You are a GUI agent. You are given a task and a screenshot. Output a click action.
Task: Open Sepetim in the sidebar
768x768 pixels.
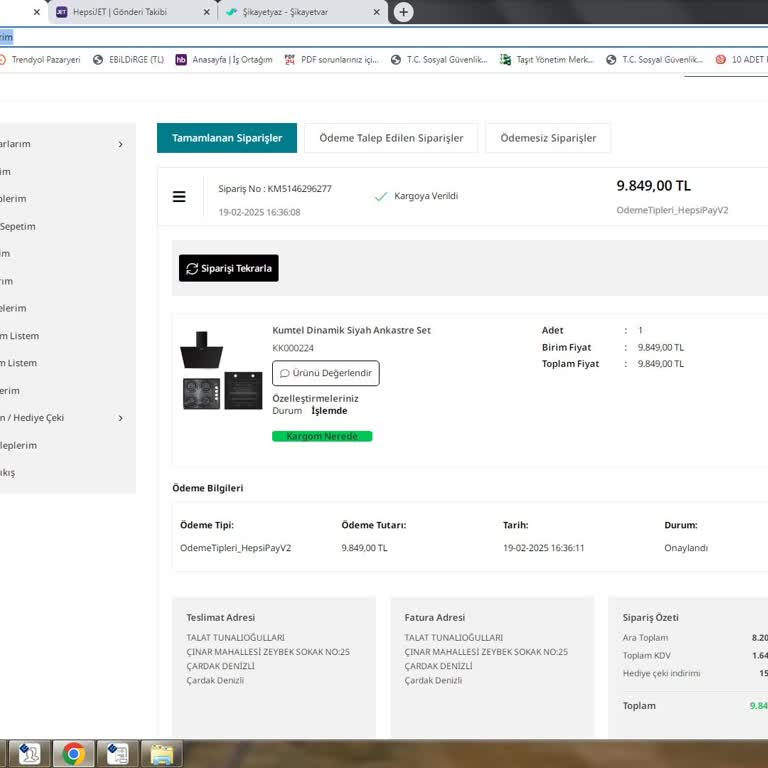click(x=18, y=226)
